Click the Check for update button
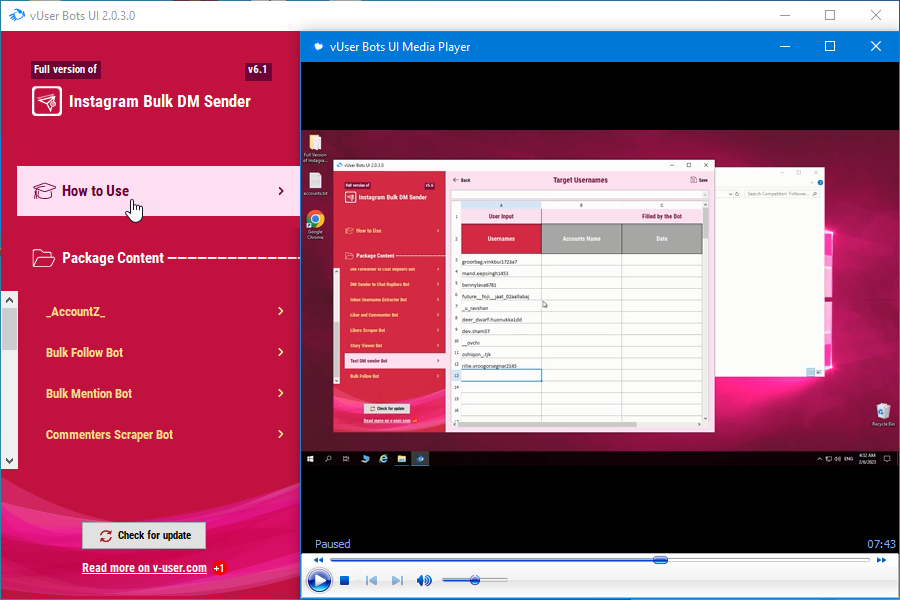This screenshot has width=900, height=600. pos(144,536)
